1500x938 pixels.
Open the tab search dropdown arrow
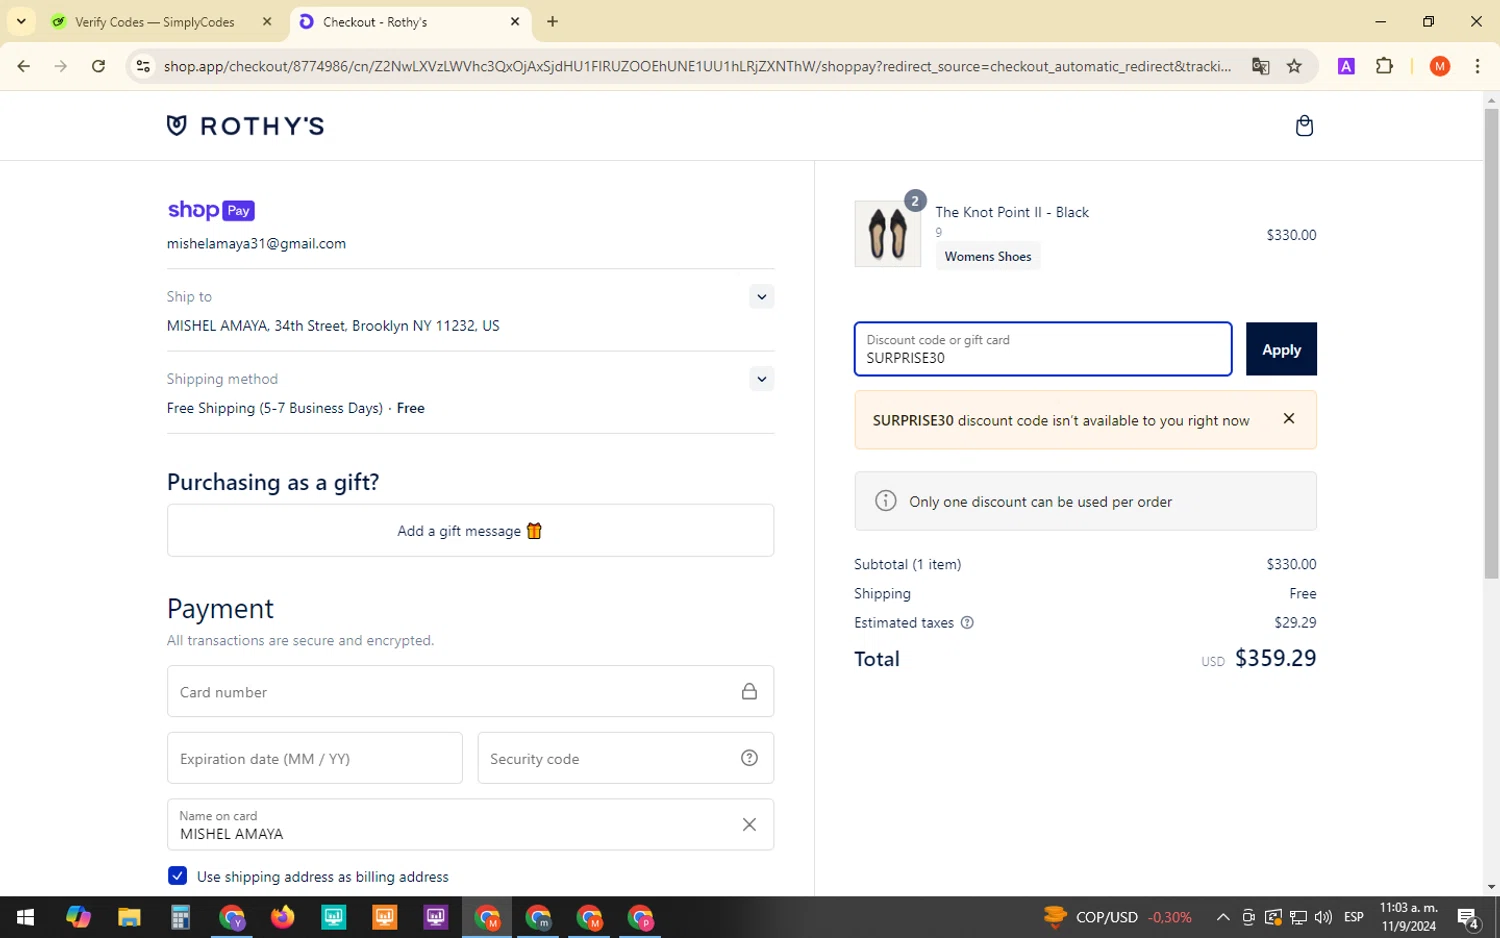(21, 21)
